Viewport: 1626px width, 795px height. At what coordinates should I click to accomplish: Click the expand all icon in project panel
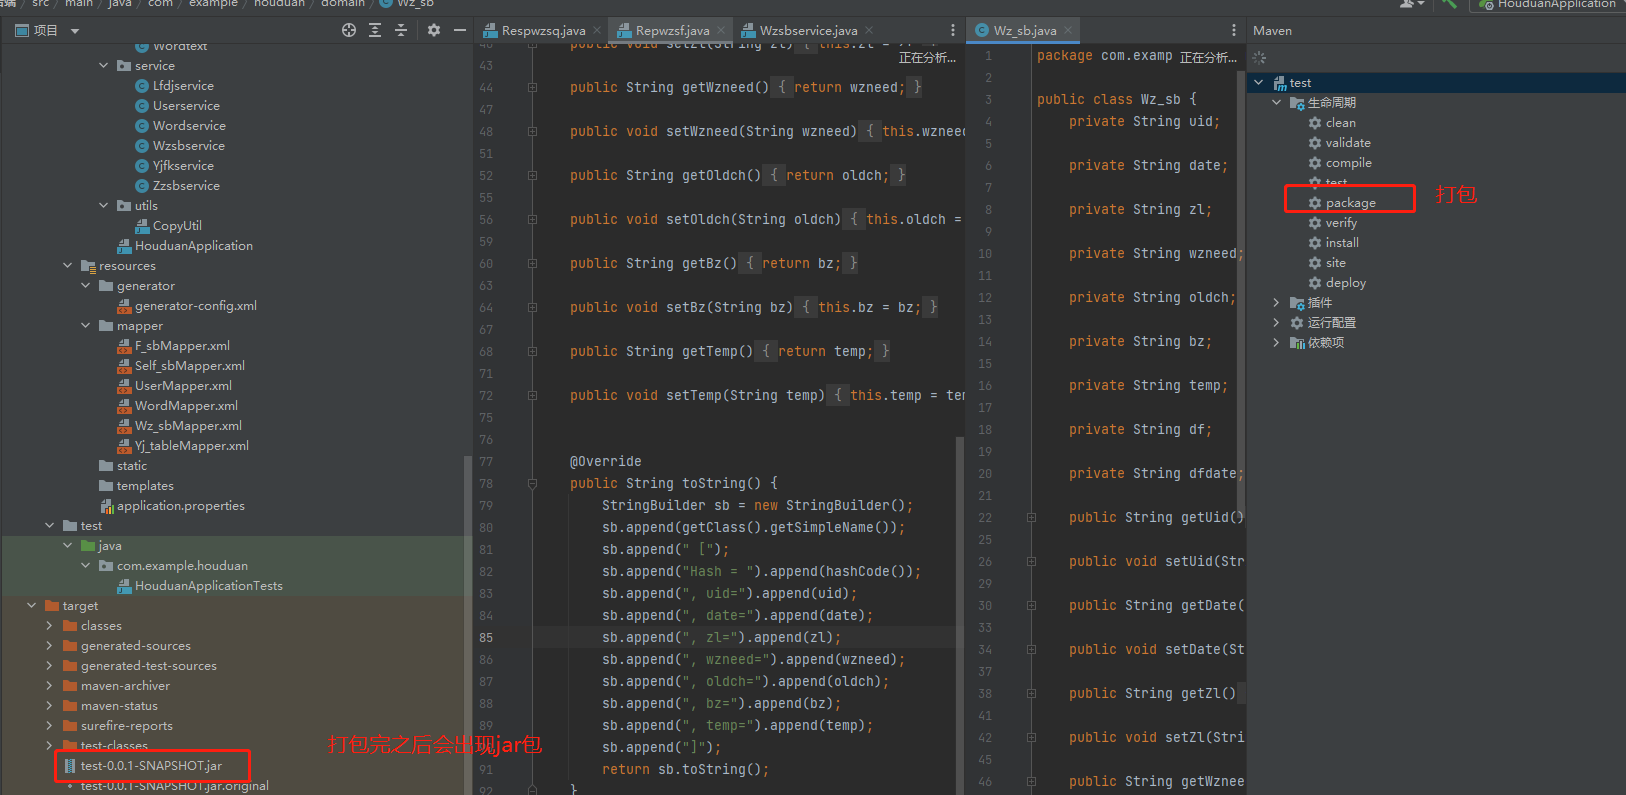tap(375, 30)
